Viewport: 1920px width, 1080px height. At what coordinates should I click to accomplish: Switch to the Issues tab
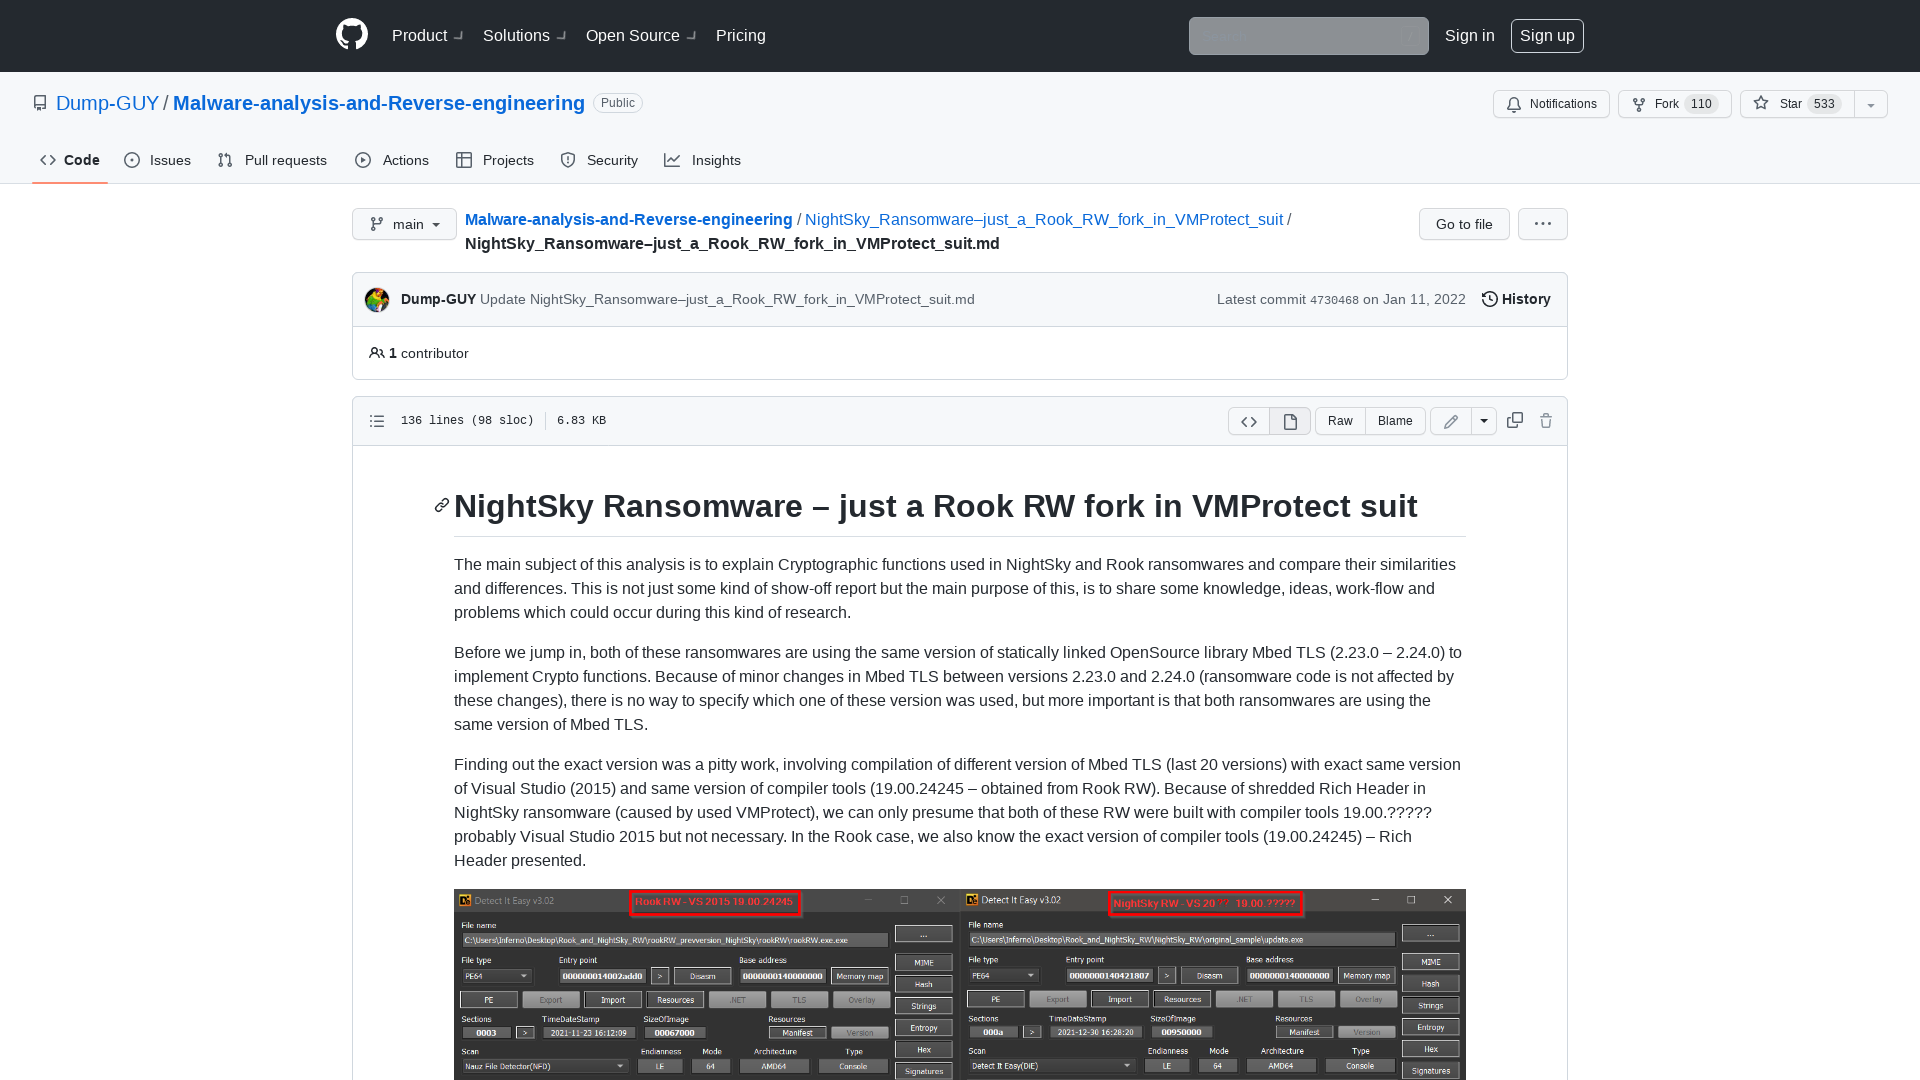click(x=158, y=160)
